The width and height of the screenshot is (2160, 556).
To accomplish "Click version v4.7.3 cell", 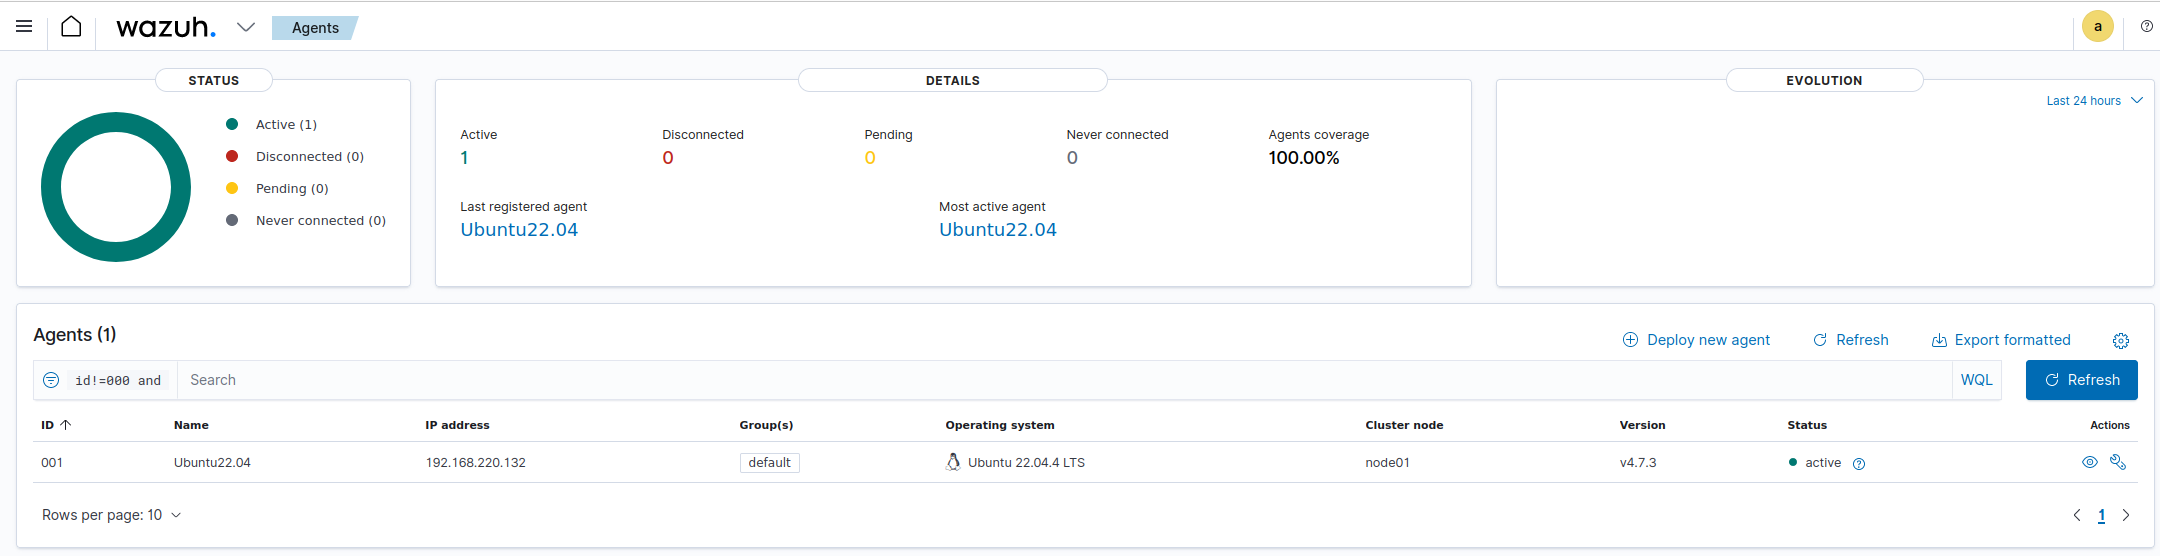I will pyautogui.click(x=1638, y=463).
